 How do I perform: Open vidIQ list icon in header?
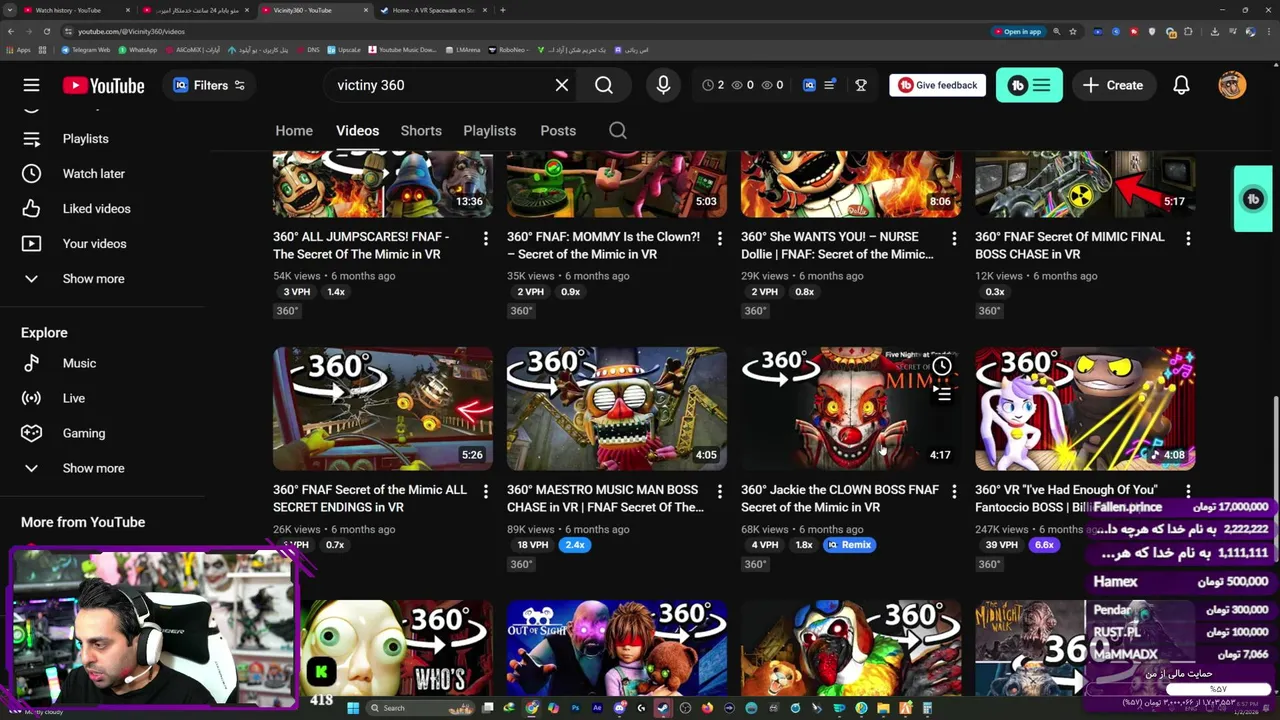[829, 85]
